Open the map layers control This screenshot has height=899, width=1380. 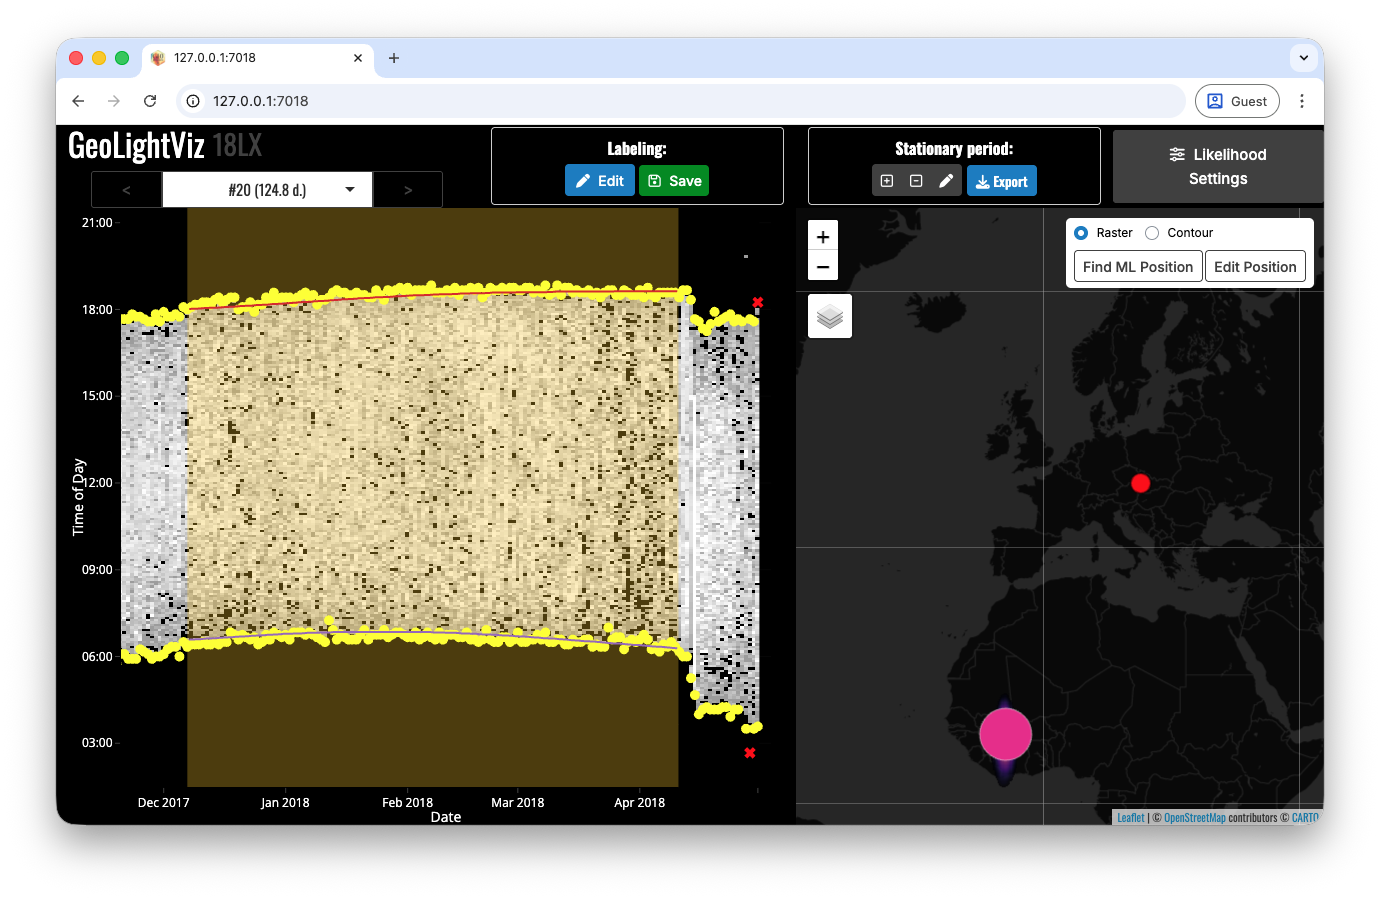tap(829, 316)
